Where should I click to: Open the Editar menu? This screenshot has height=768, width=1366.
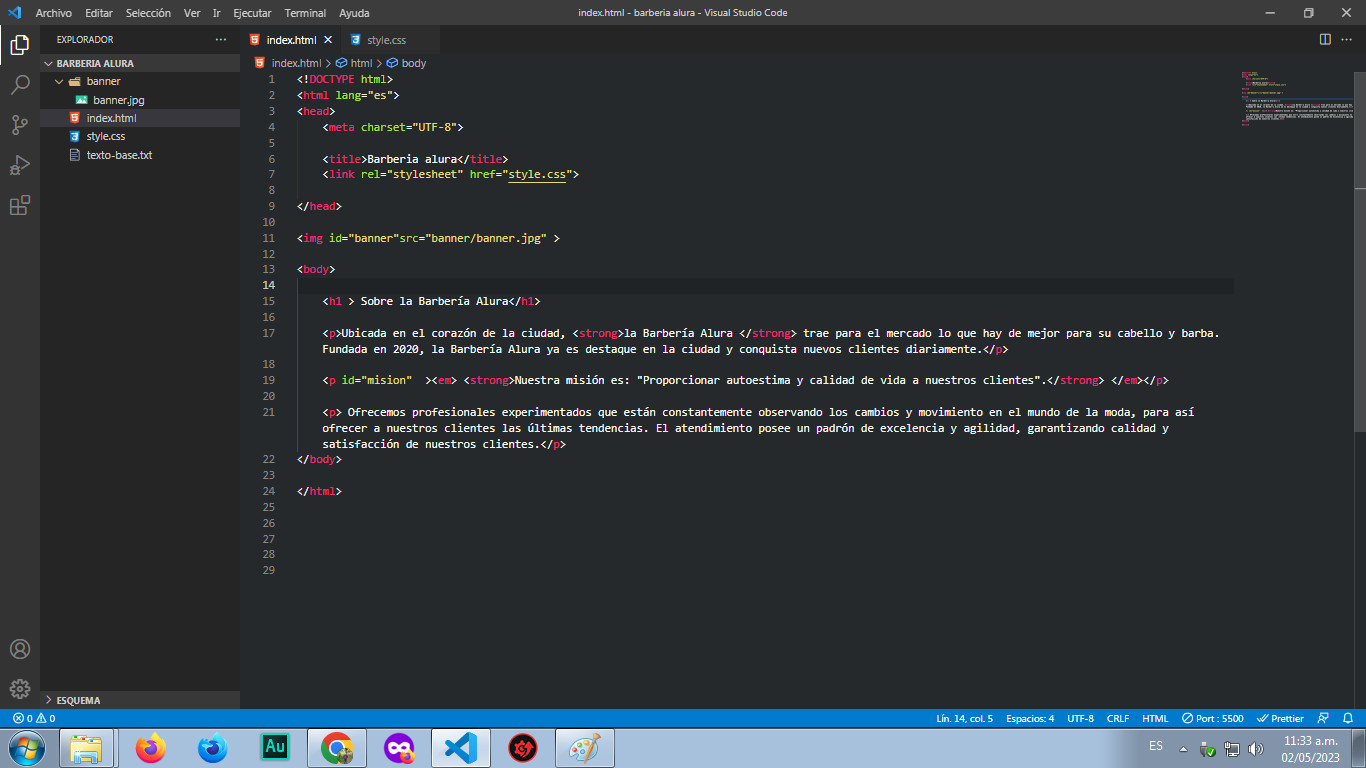(99, 13)
